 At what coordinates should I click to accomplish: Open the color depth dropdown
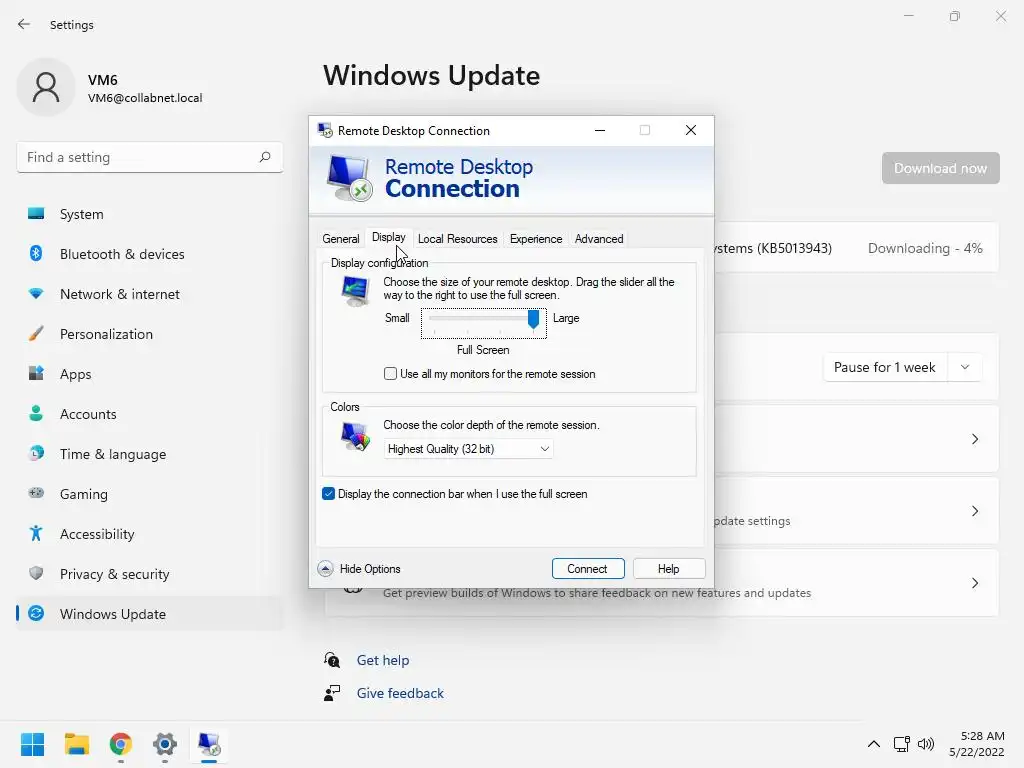[x=468, y=449]
